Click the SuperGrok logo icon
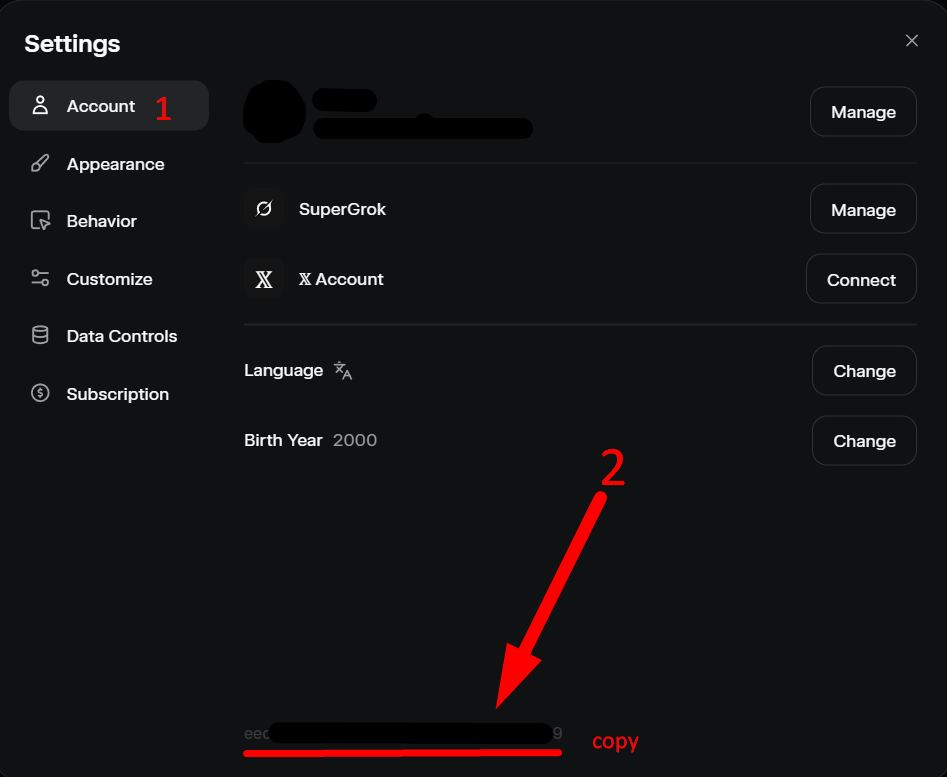Viewport: 947px width, 777px height. tap(264, 209)
